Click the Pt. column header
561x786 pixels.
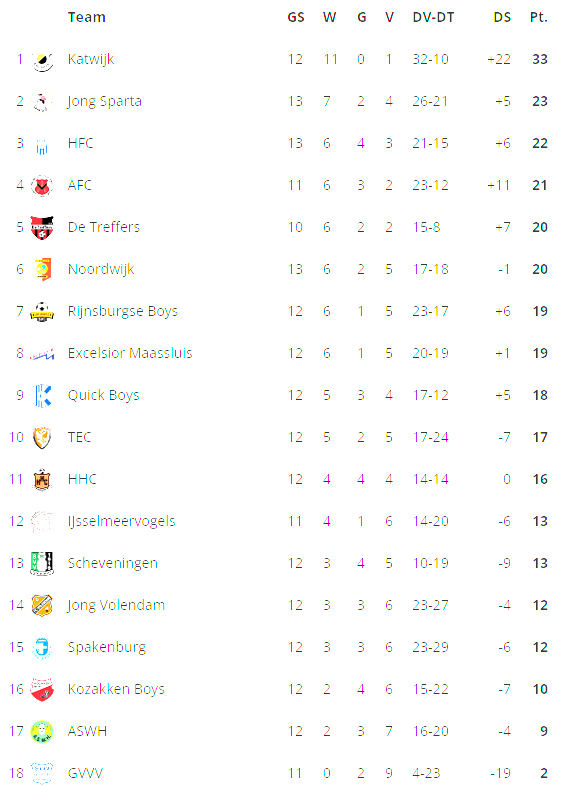[x=538, y=18]
